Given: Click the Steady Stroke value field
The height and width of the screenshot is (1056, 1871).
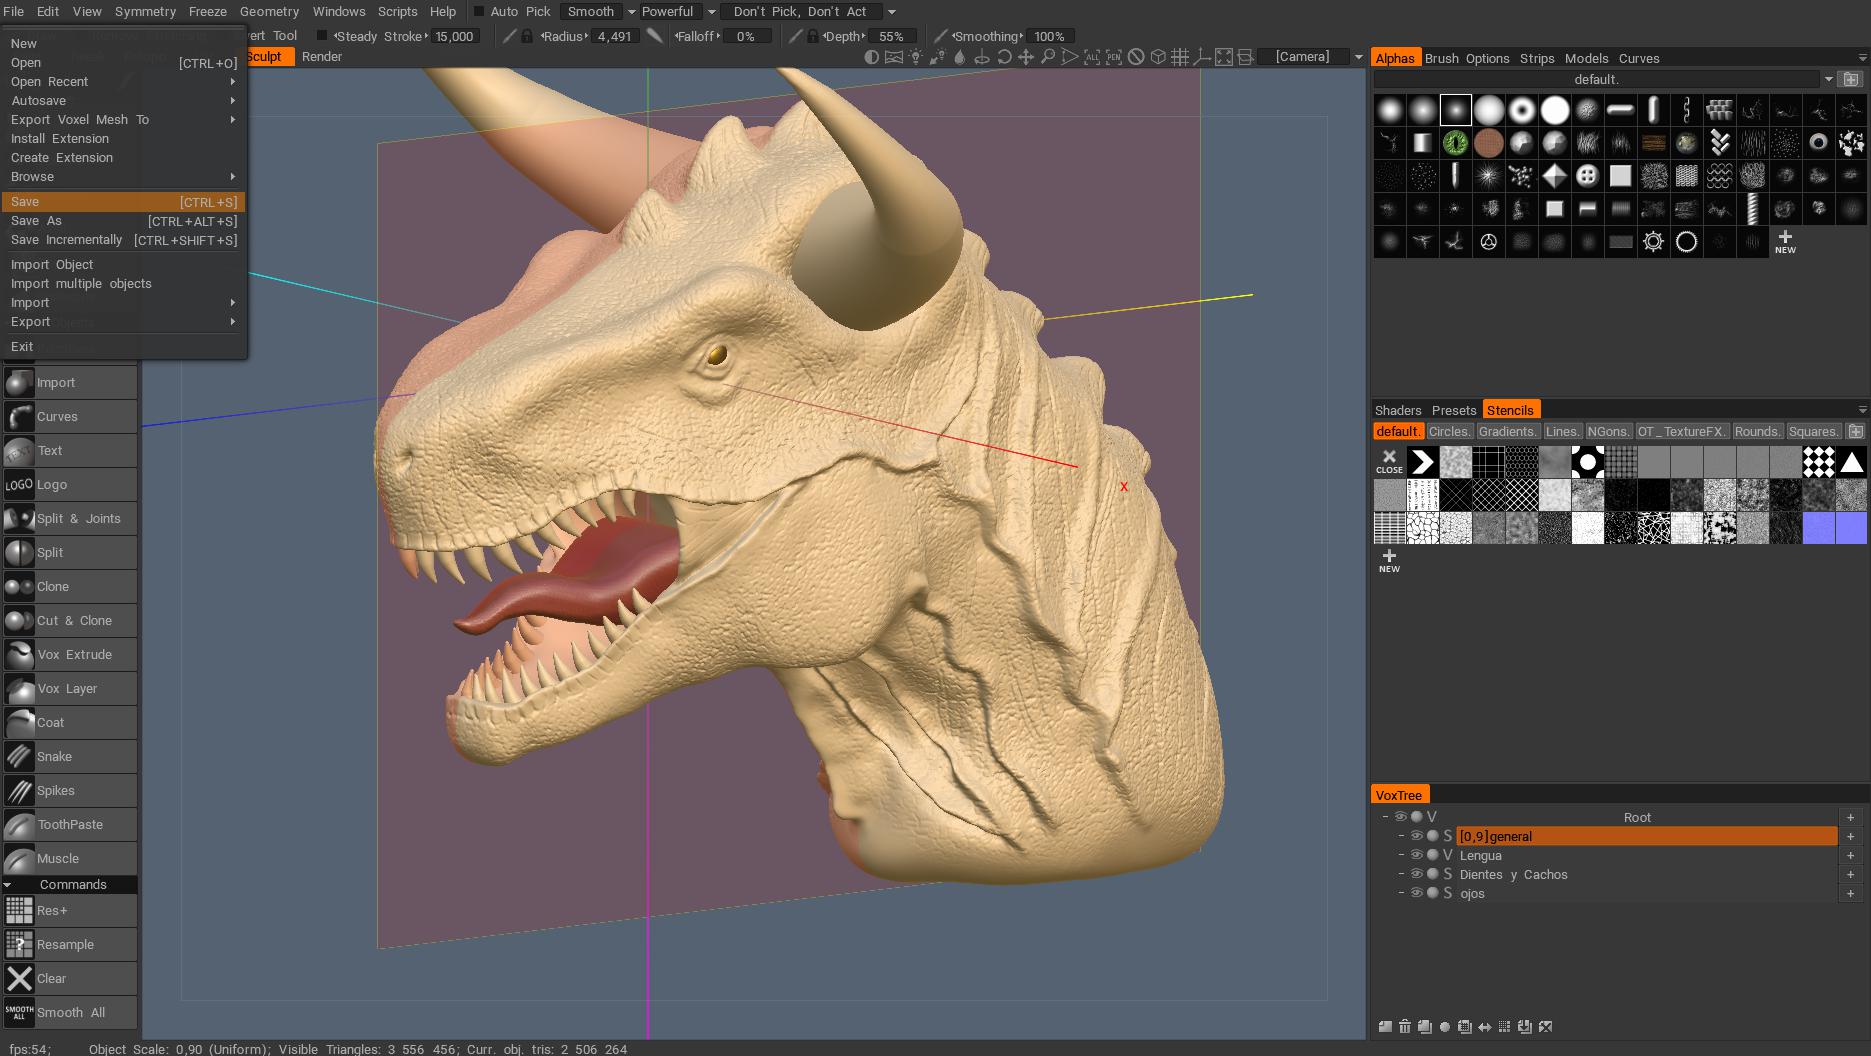Looking at the screenshot, I should tap(455, 36).
